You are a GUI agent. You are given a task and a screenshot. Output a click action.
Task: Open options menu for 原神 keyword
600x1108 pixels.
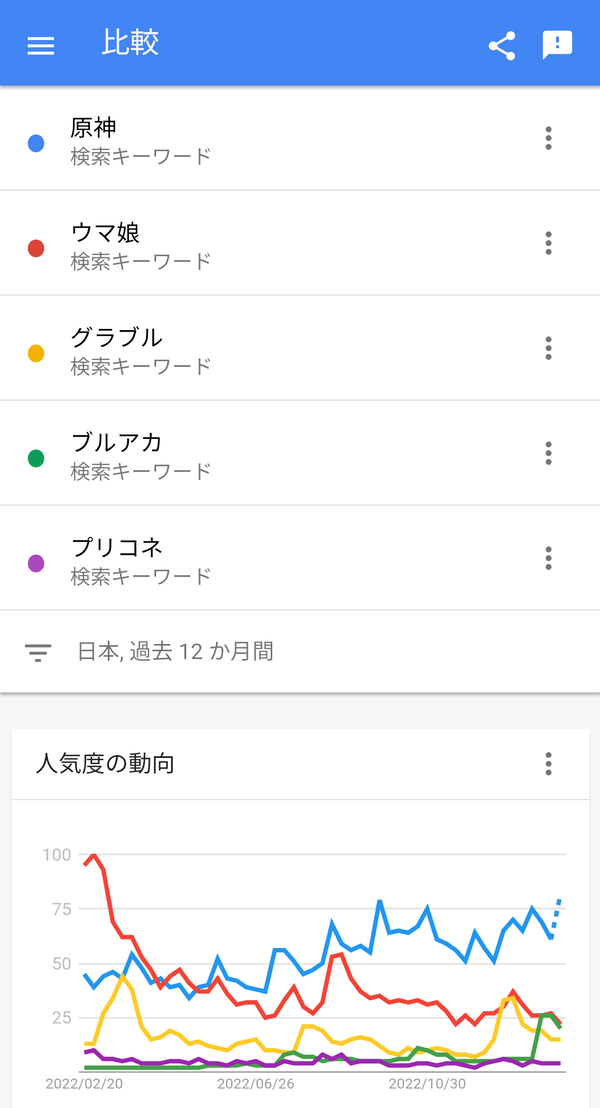click(x=548, y=138)
